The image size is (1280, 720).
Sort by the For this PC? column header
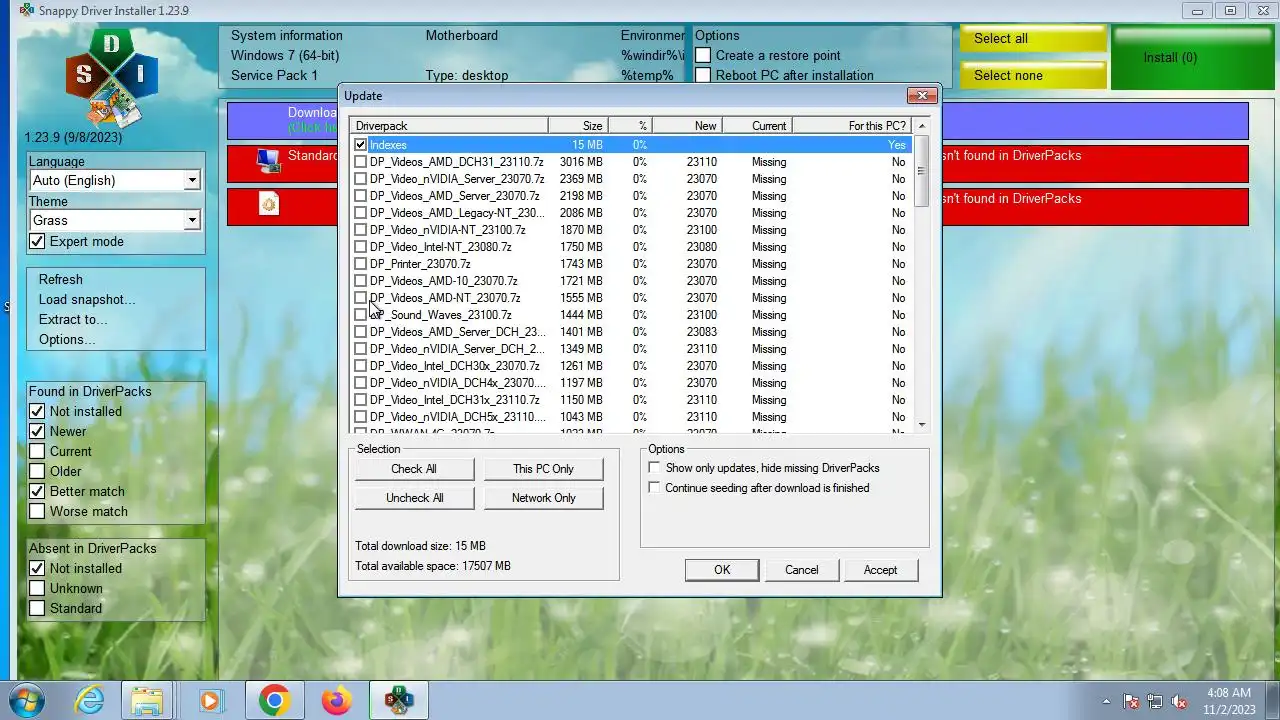coord(852,125)
